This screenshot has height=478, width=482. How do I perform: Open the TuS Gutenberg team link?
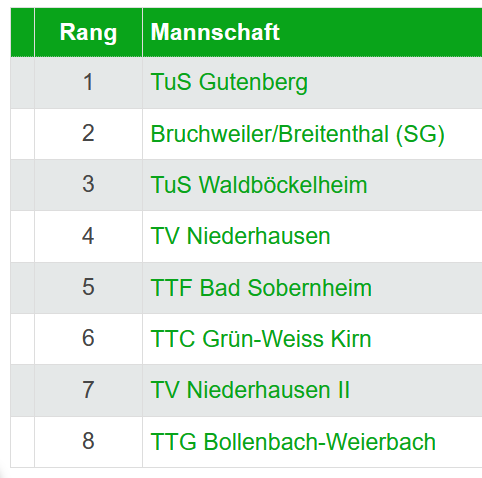point(229,83)
